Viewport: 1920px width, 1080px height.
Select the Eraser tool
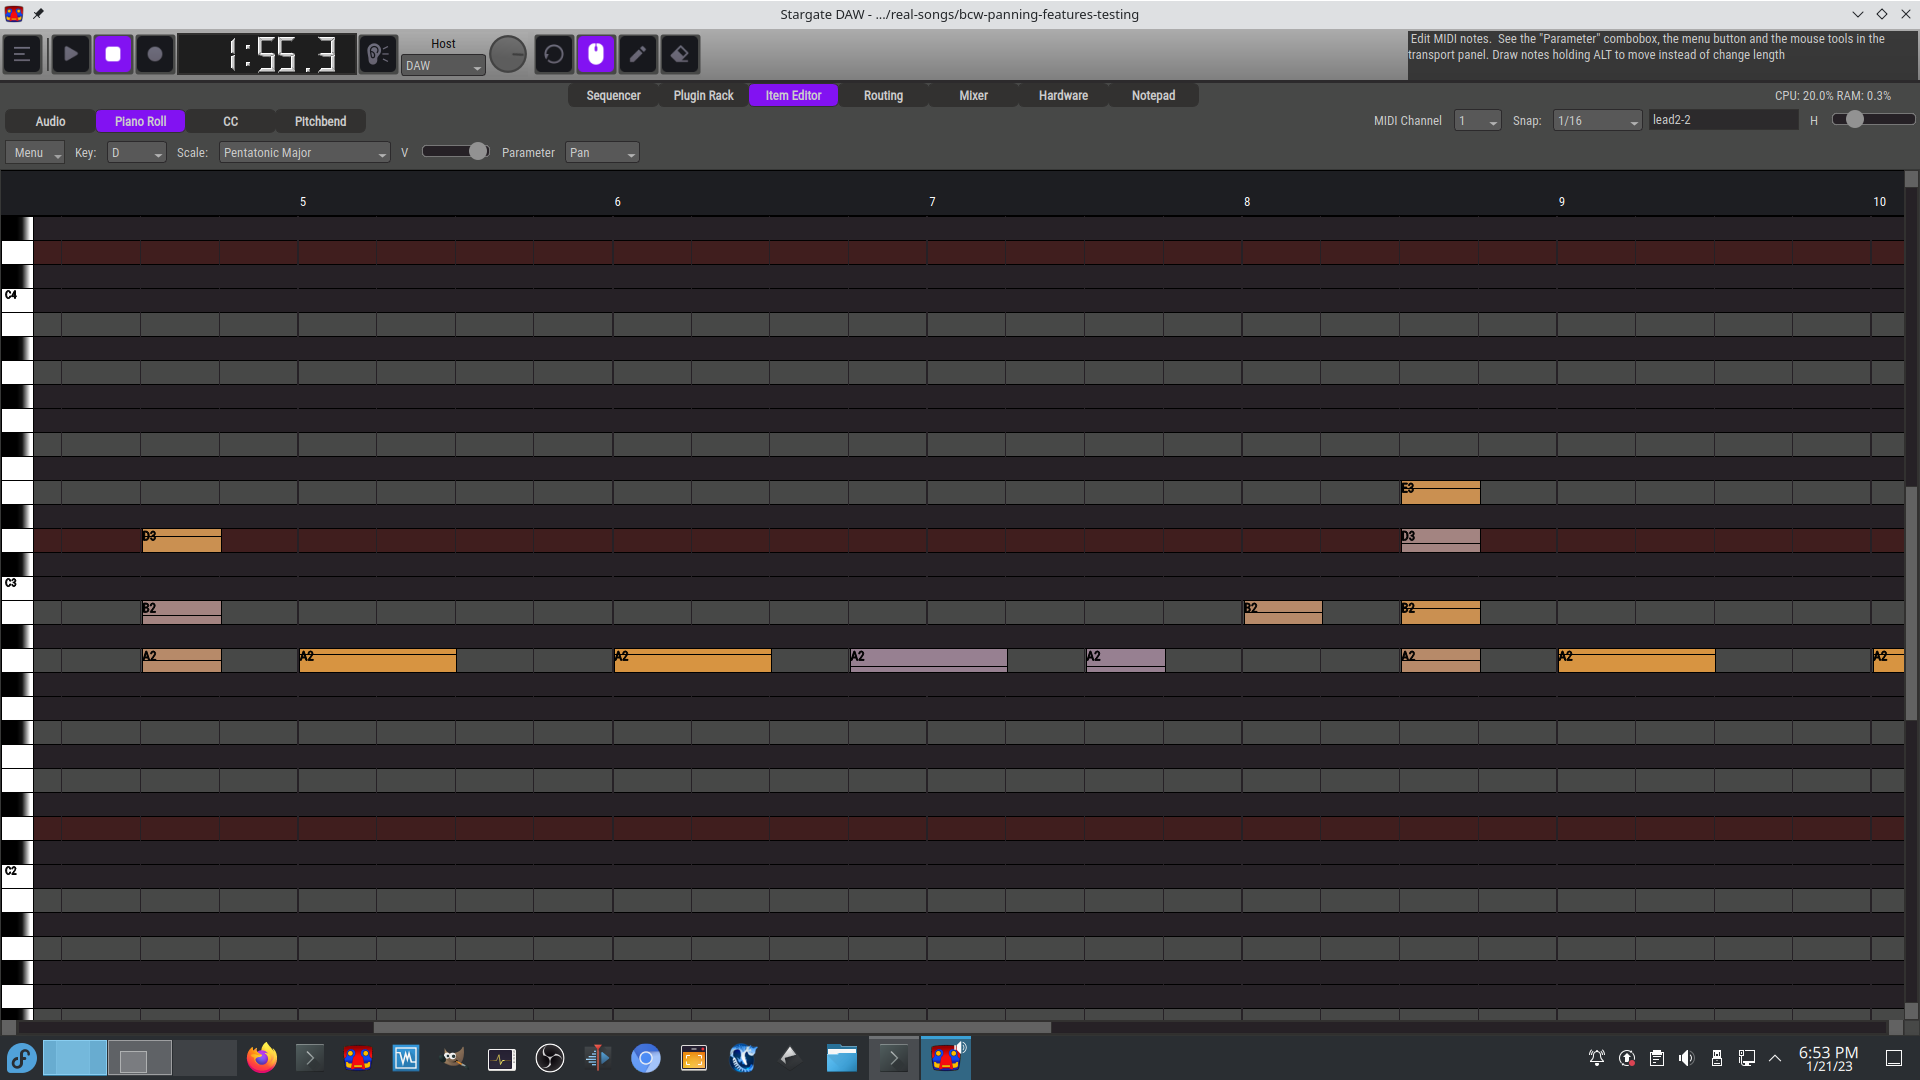[680, 54]
